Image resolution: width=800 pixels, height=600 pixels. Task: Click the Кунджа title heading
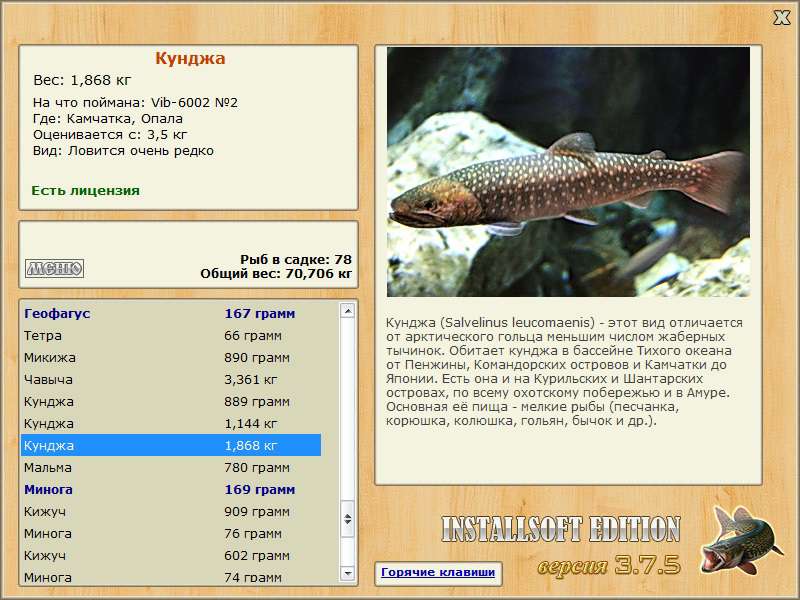(190, 58)
